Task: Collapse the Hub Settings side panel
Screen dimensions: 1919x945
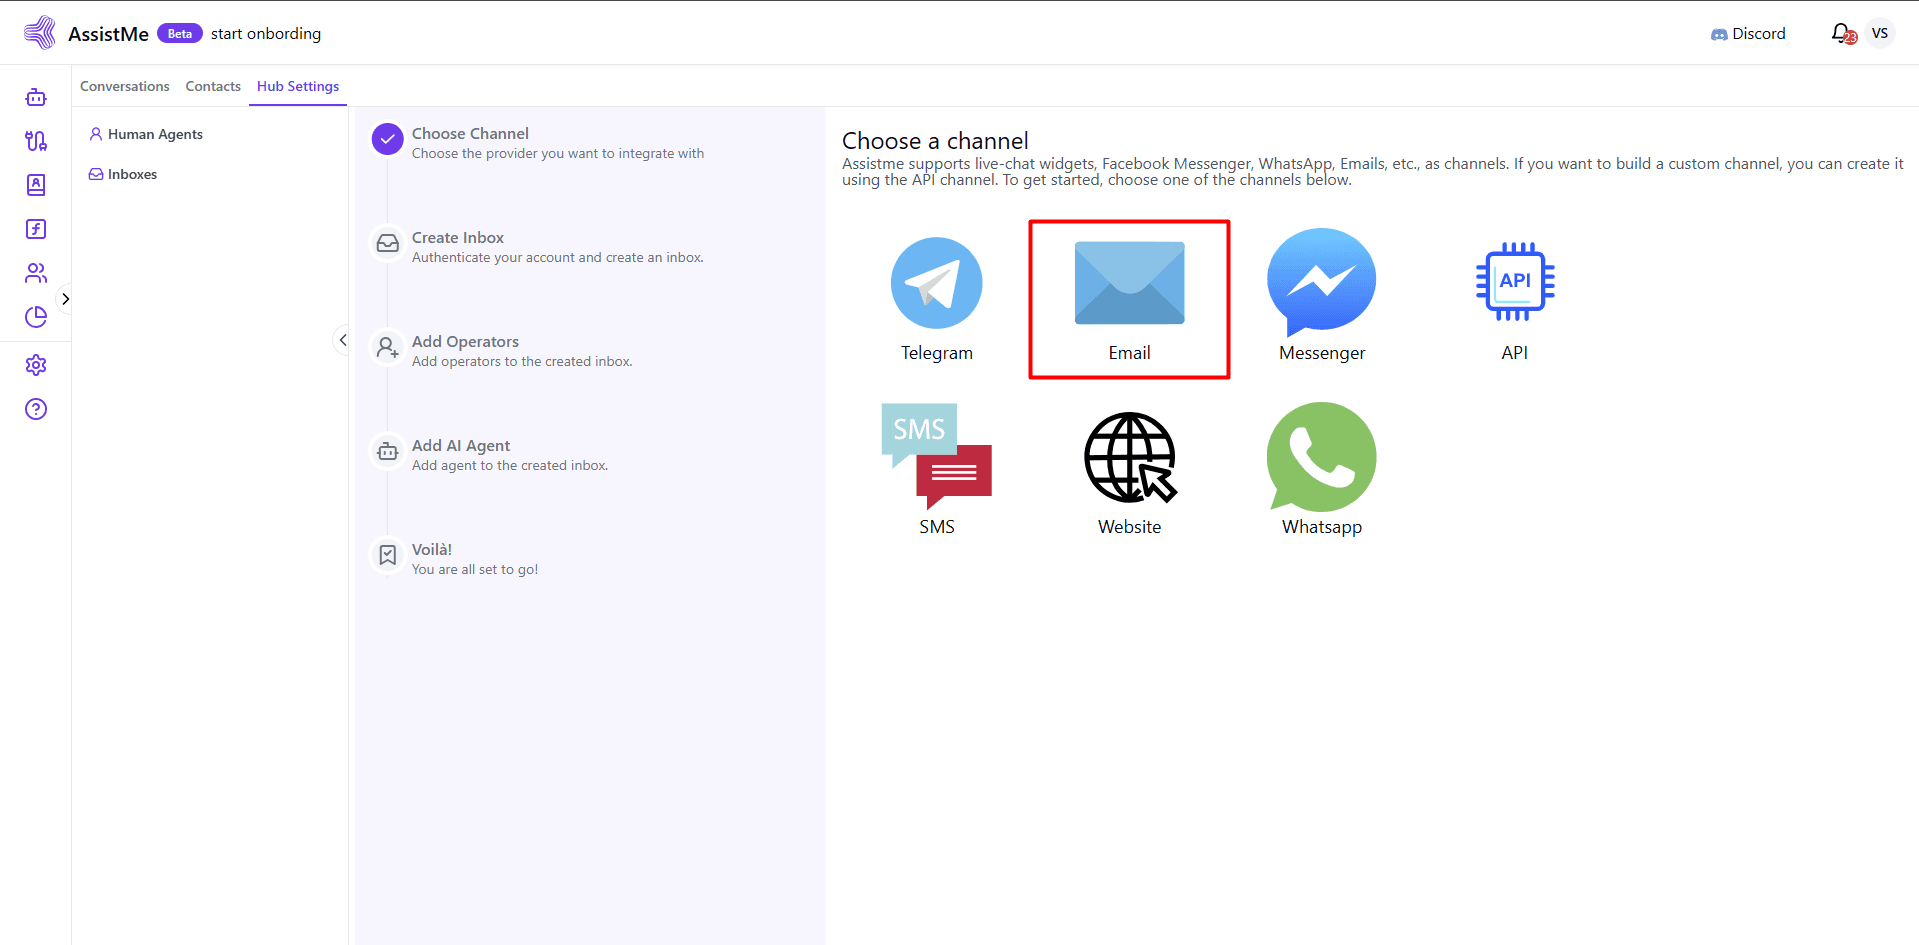Action: 342,340
